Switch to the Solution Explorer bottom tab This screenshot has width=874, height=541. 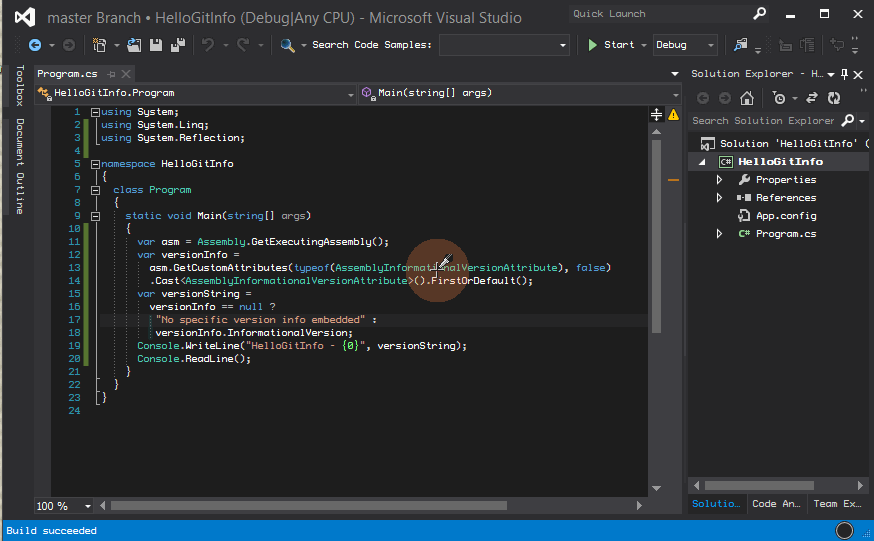[x=716, y=504]
